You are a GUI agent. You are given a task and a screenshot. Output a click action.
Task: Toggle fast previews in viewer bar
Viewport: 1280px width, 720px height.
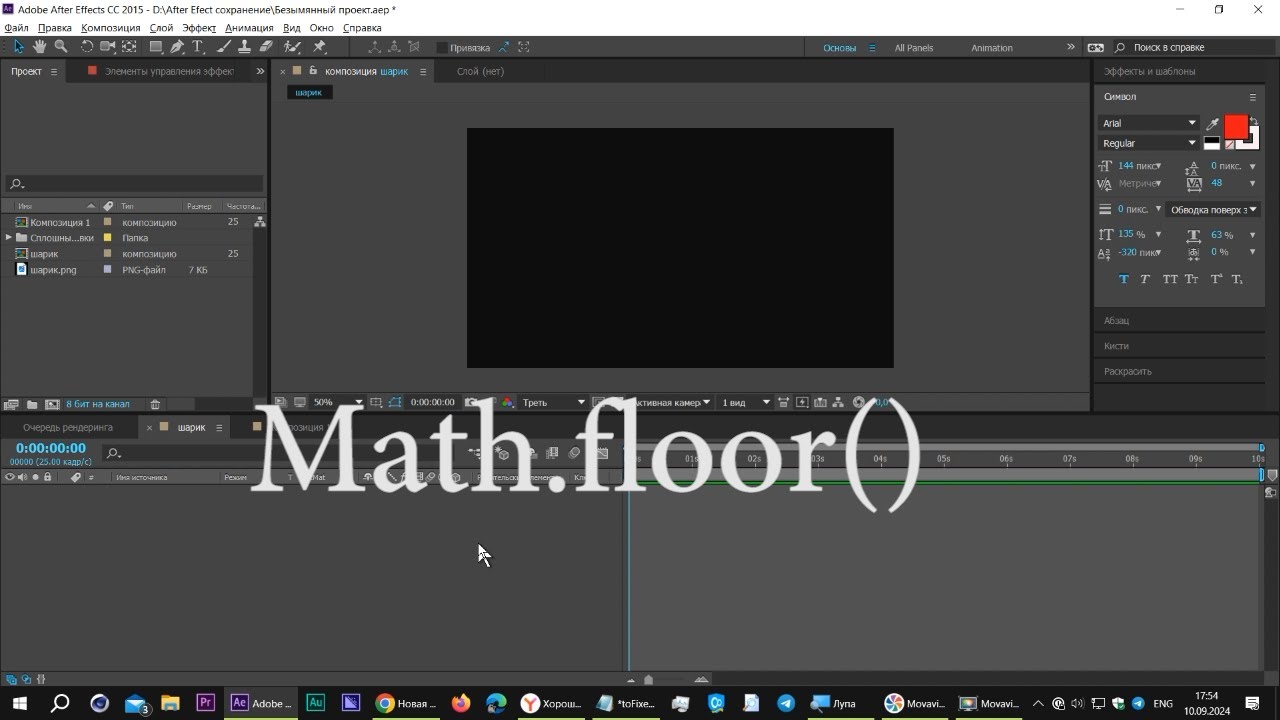802,402
